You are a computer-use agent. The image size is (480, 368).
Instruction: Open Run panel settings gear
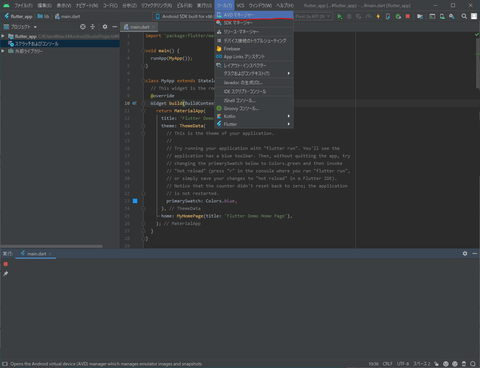[x=465, y=254]
